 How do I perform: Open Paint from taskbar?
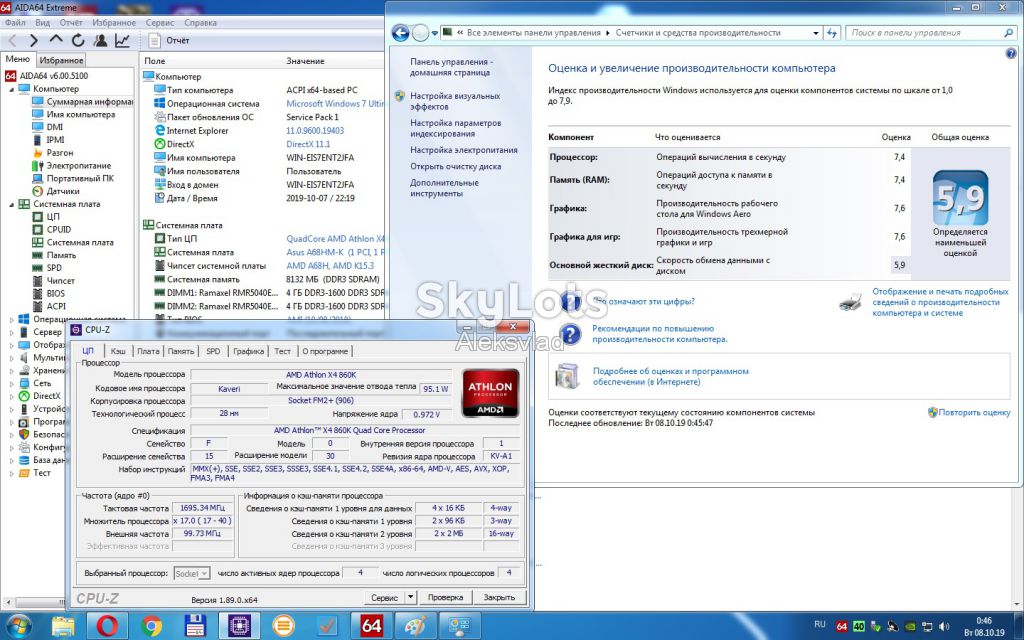(415, 626)
